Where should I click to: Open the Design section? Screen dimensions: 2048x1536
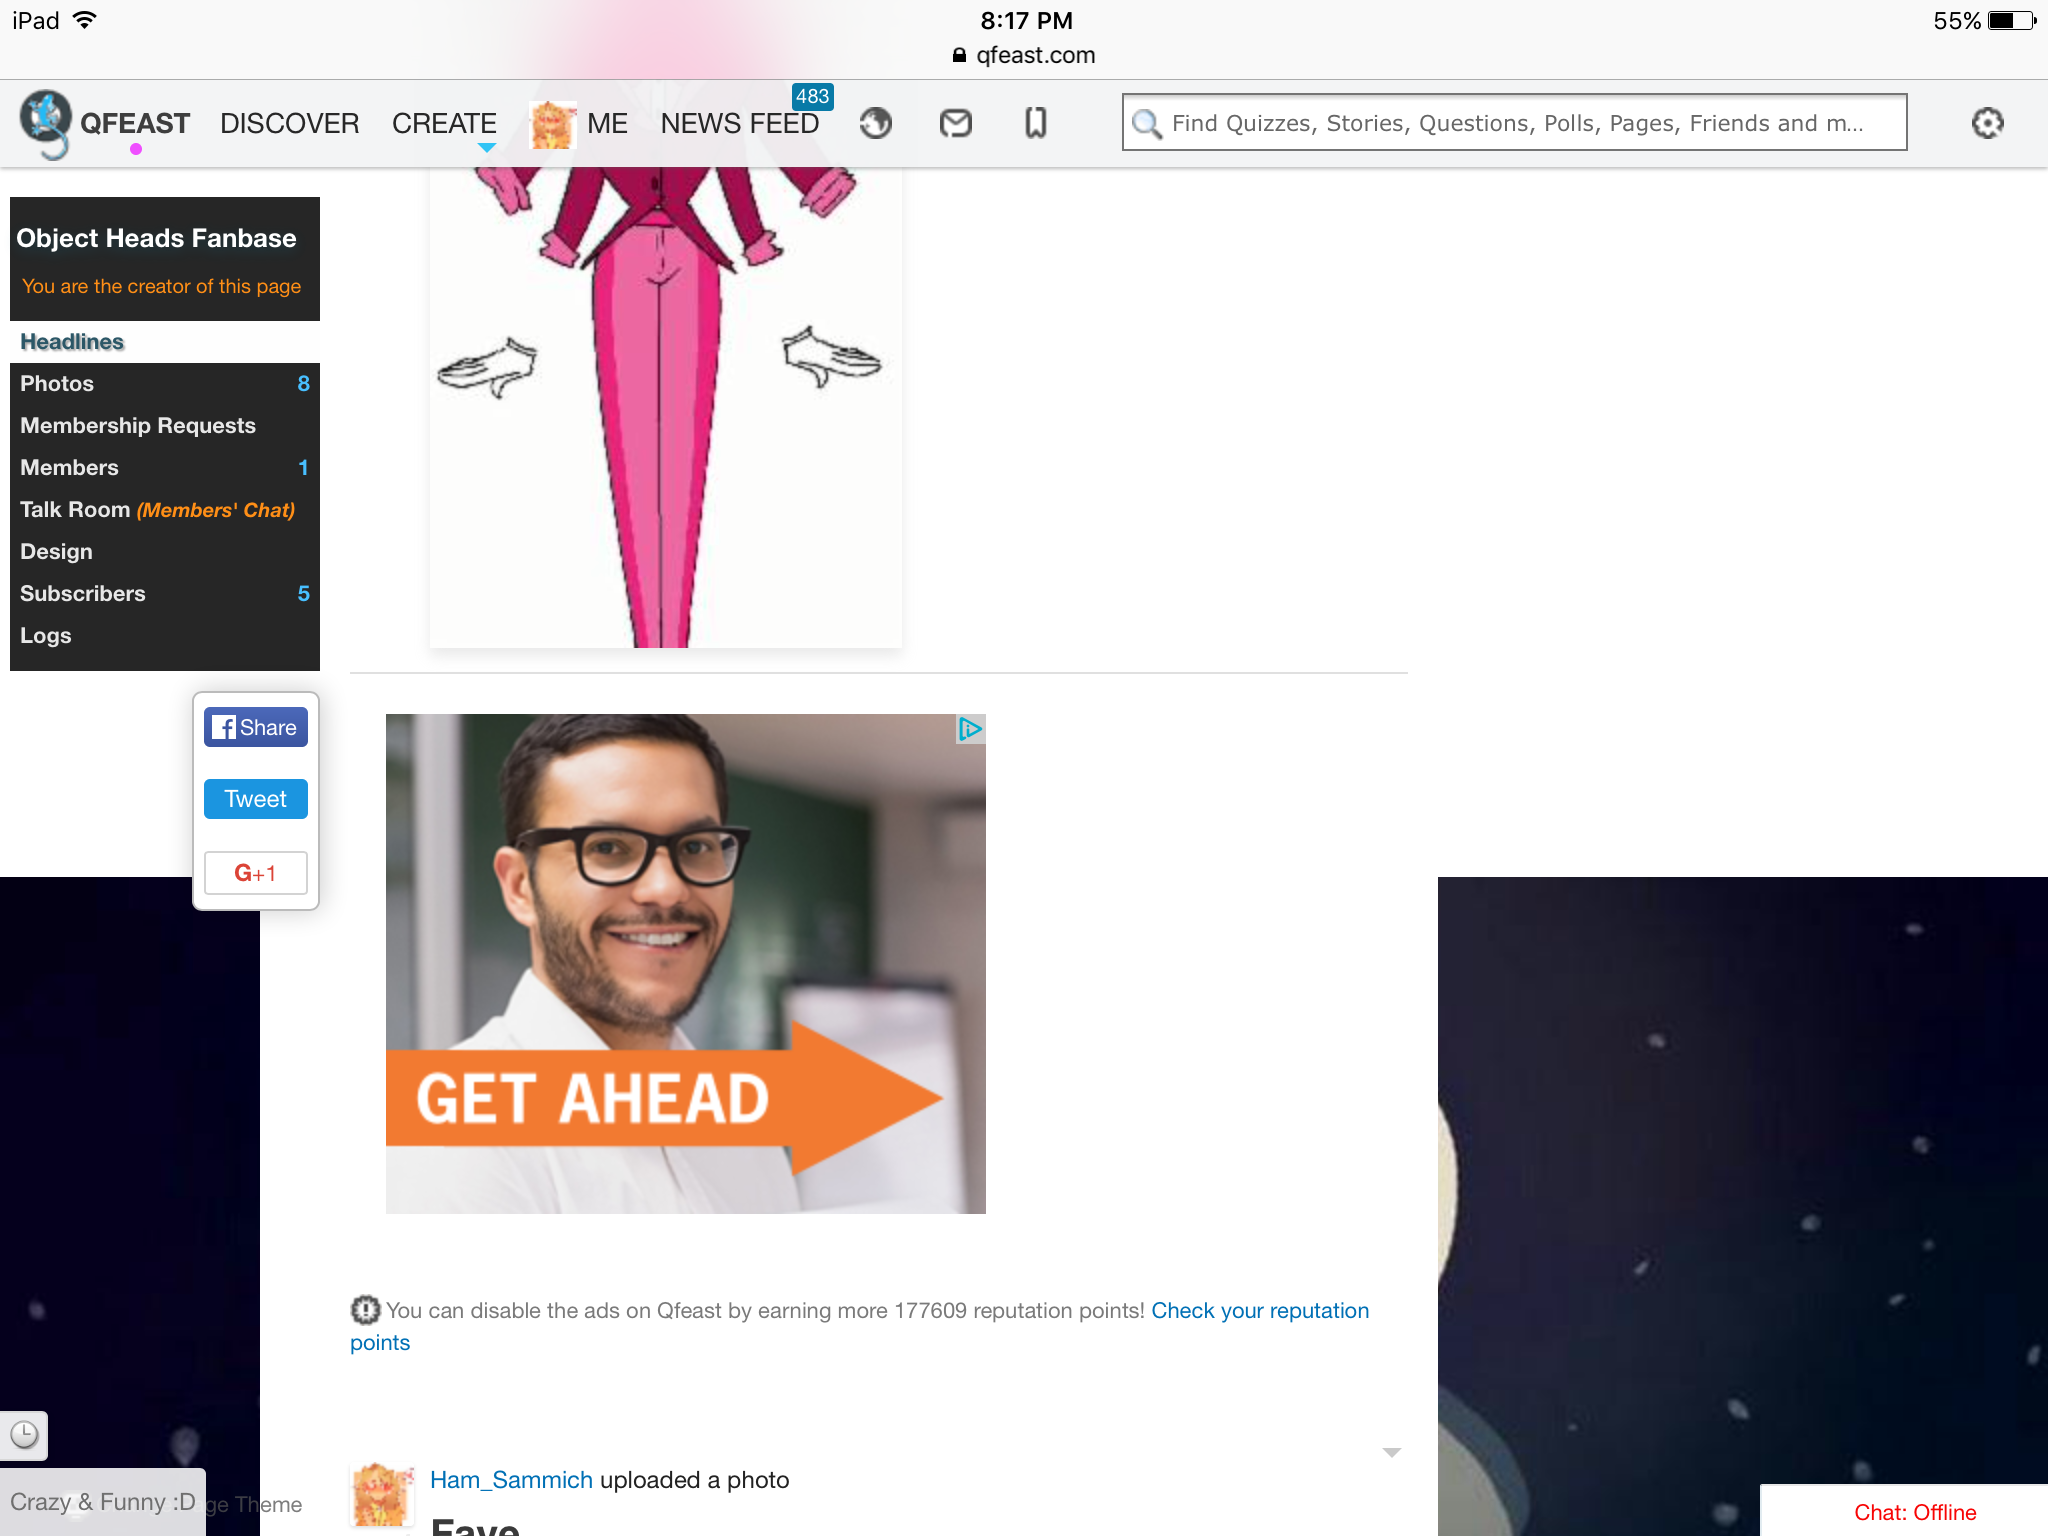point(165,552)
